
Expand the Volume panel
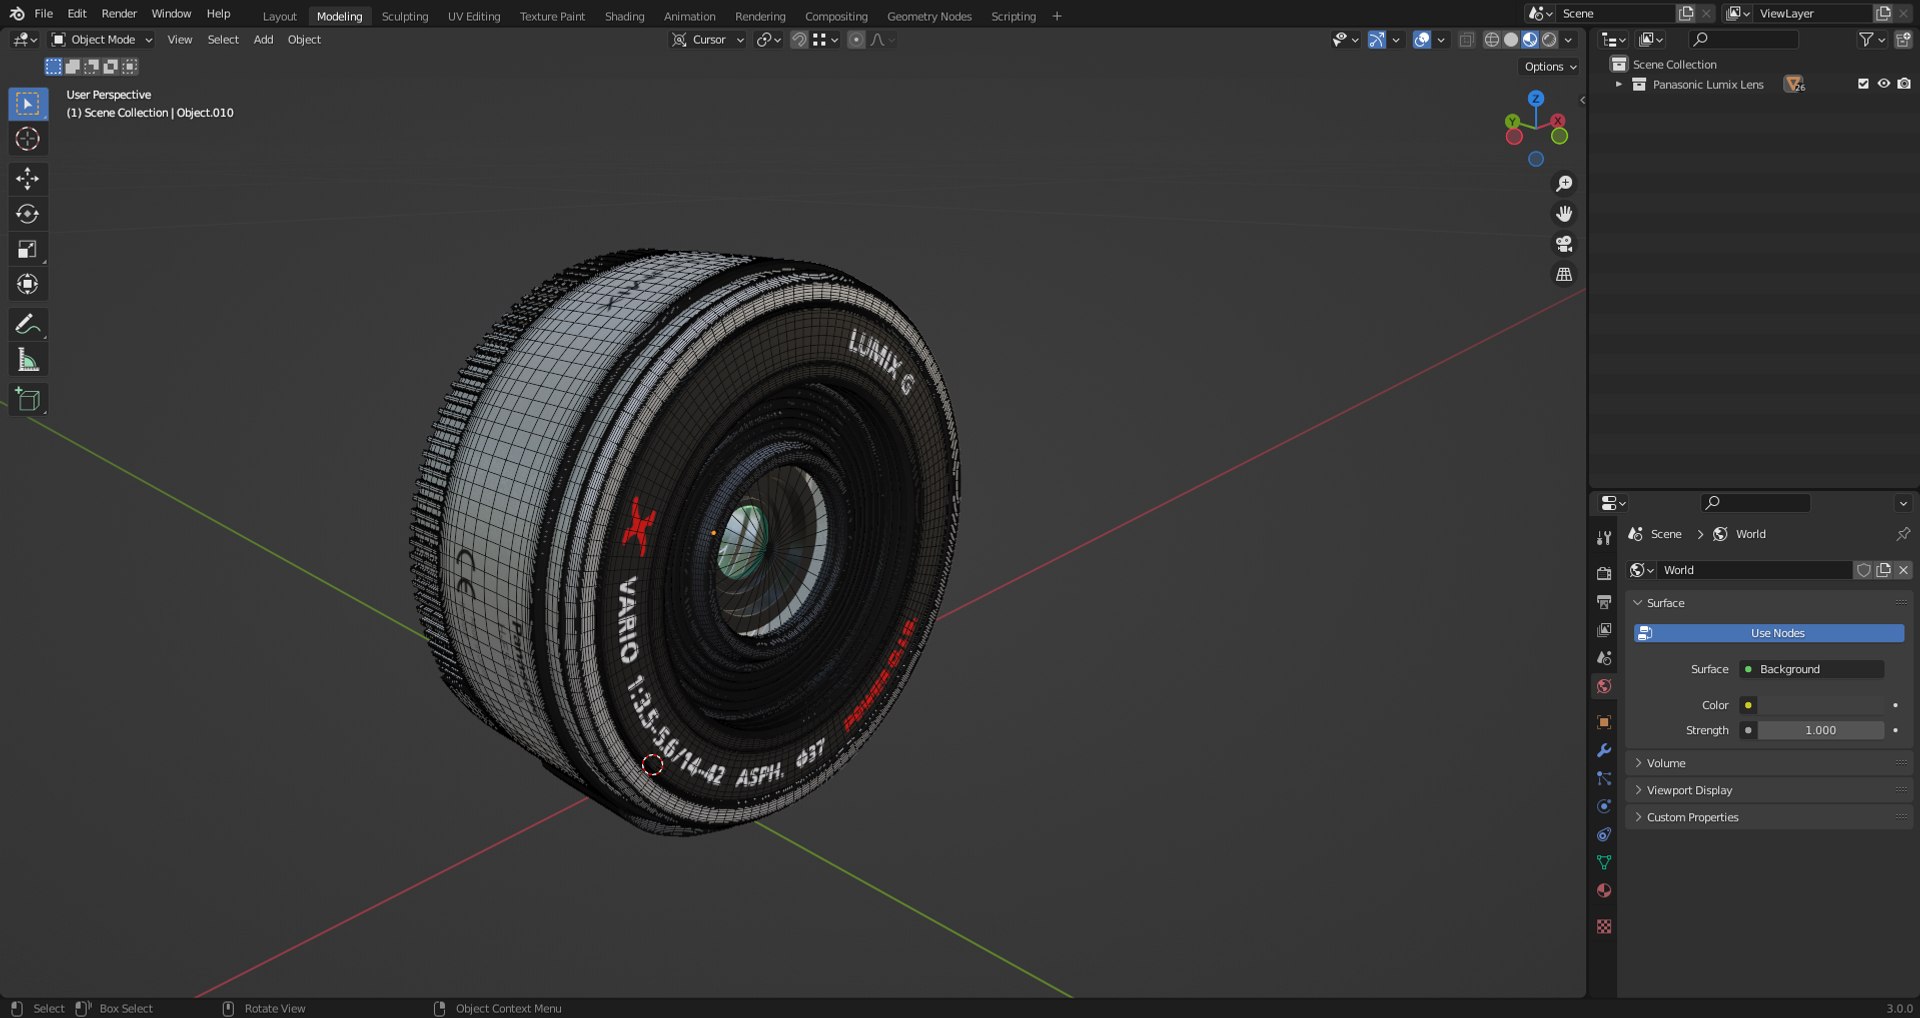[1768, 763]
